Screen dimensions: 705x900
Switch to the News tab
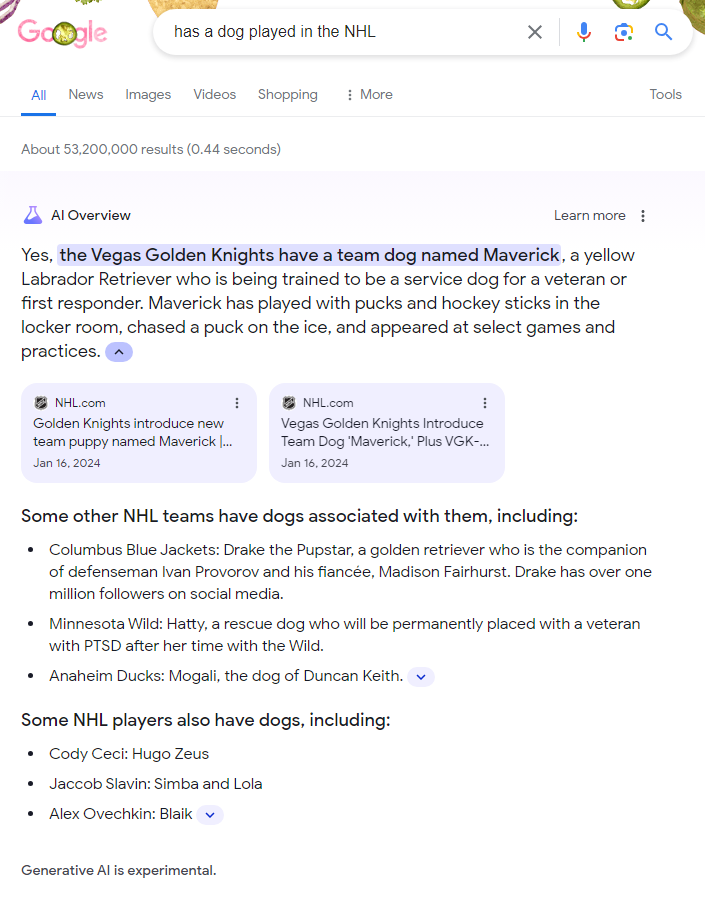tap(85, 94)
